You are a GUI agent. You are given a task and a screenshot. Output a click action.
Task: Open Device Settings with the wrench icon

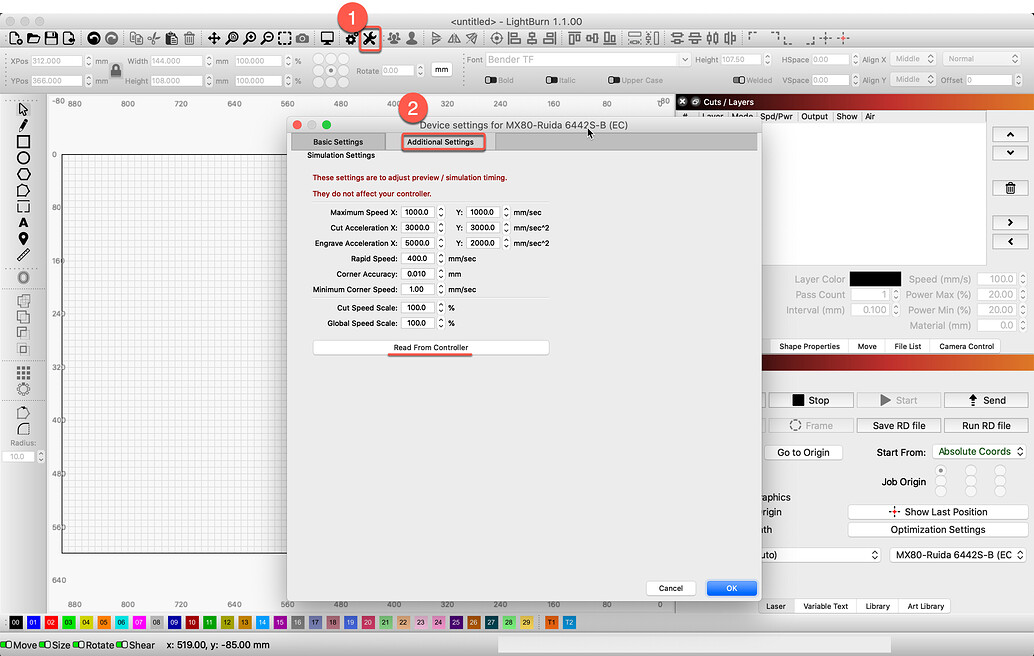(x=370, y=38)
